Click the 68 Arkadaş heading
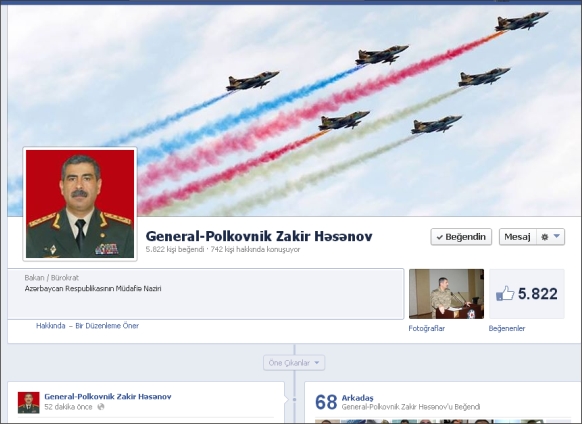This screenshot has height=424, width=582. [x=344, y=401]
